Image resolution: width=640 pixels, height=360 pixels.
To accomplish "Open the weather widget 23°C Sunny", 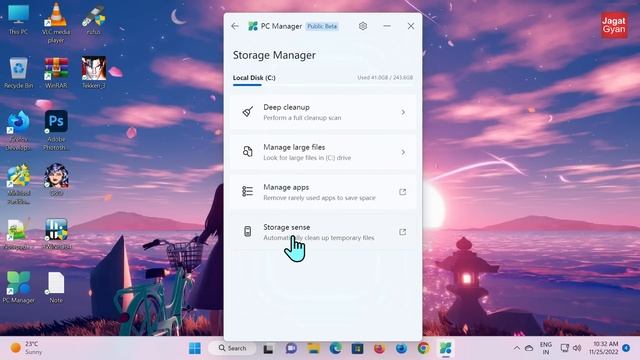I will pyautogui.click(x=26, y=348).
